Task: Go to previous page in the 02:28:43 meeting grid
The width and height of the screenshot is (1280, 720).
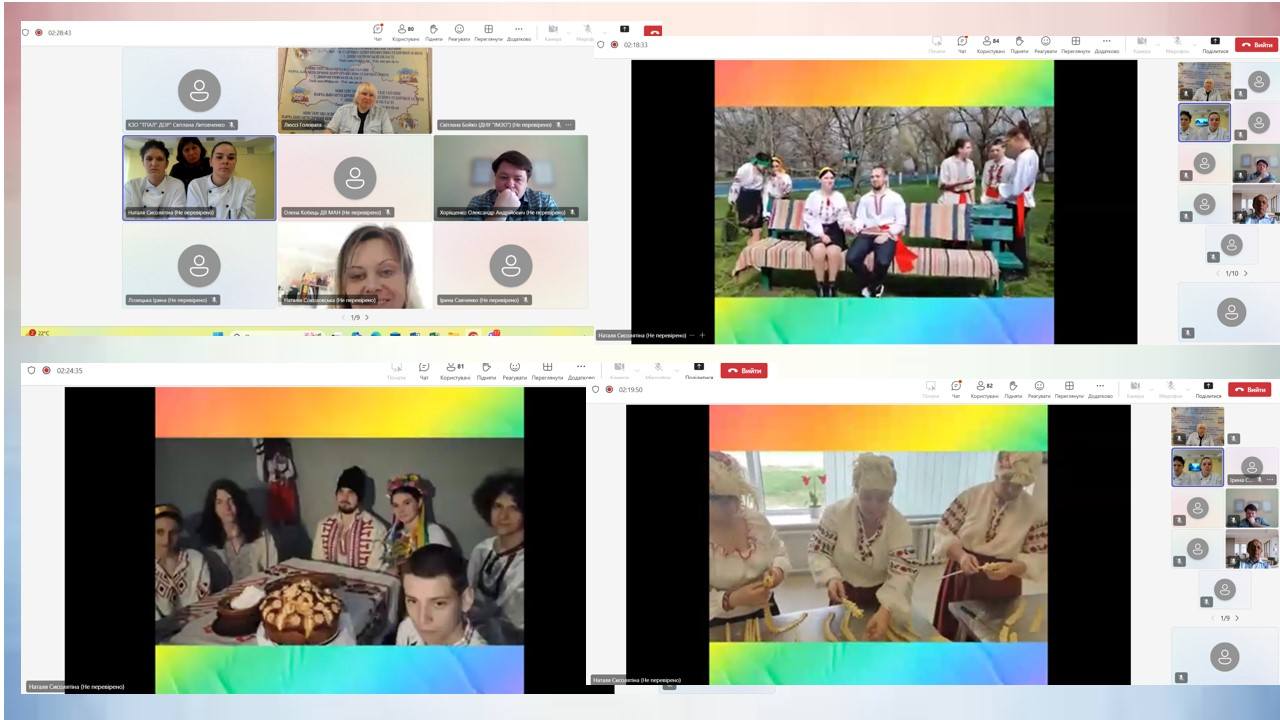Action: click(342, 317)
